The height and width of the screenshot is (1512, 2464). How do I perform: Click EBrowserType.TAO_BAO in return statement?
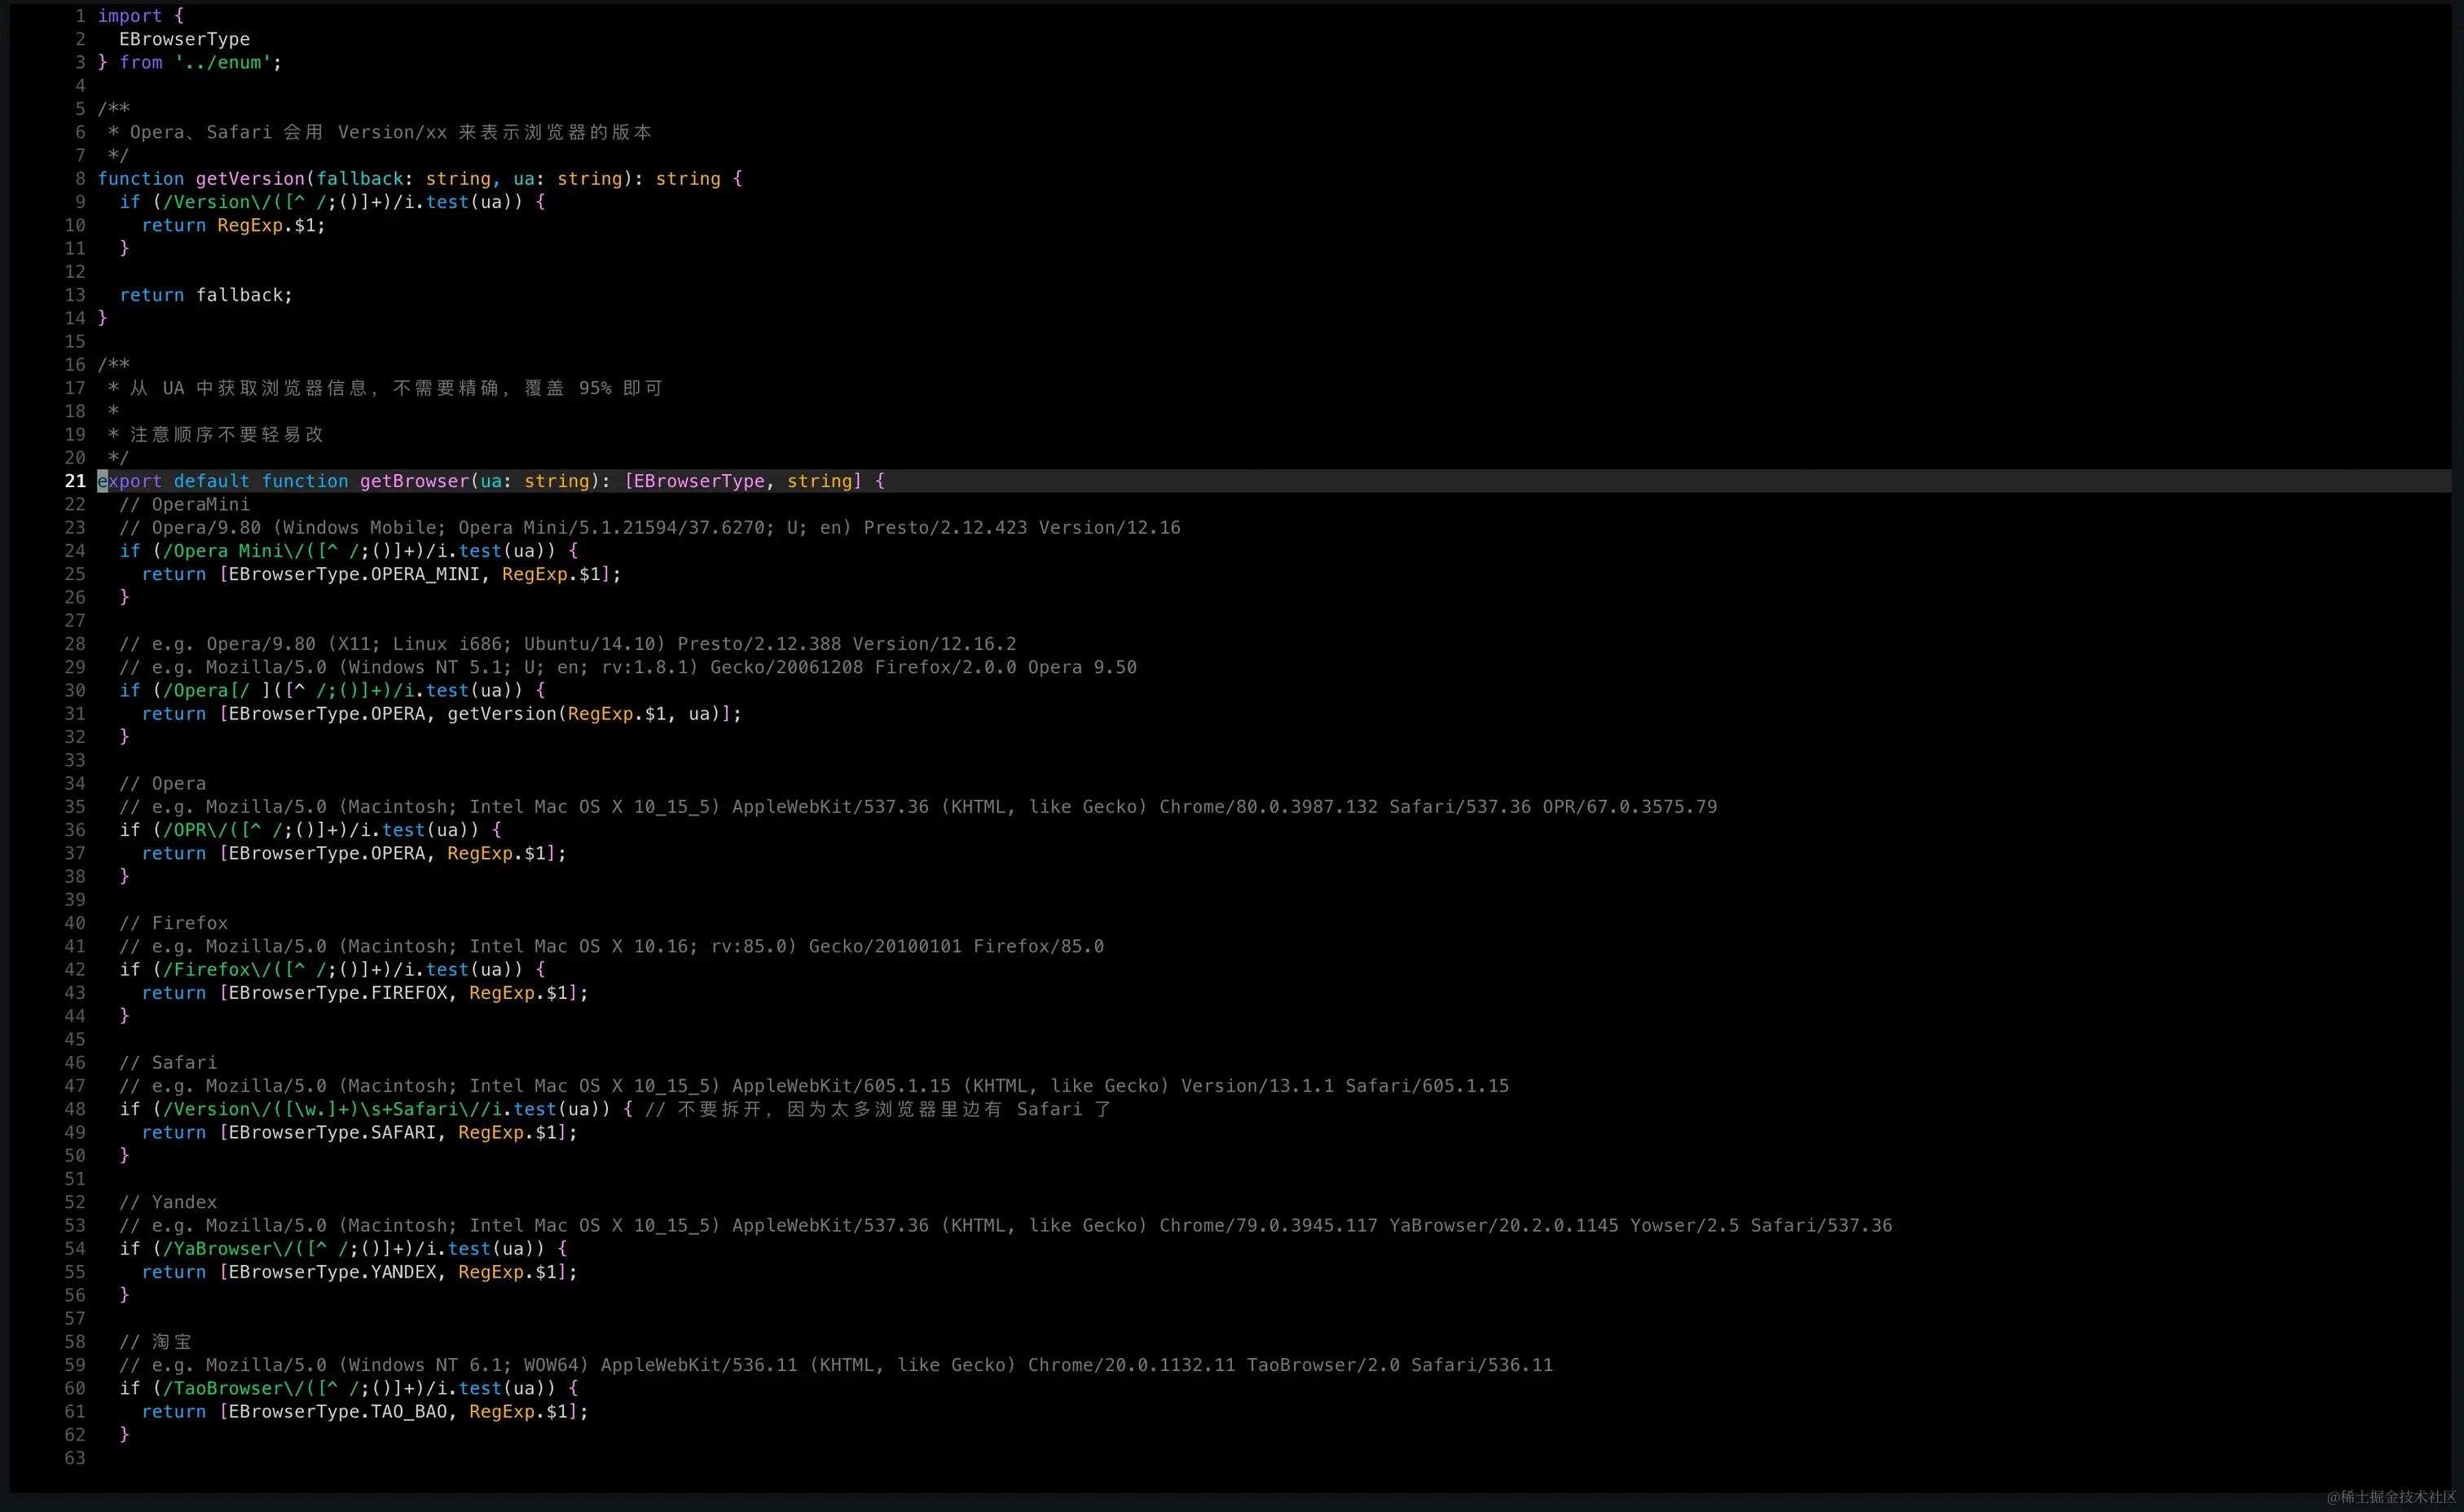pyautogui.click(x=337, y=1411)
